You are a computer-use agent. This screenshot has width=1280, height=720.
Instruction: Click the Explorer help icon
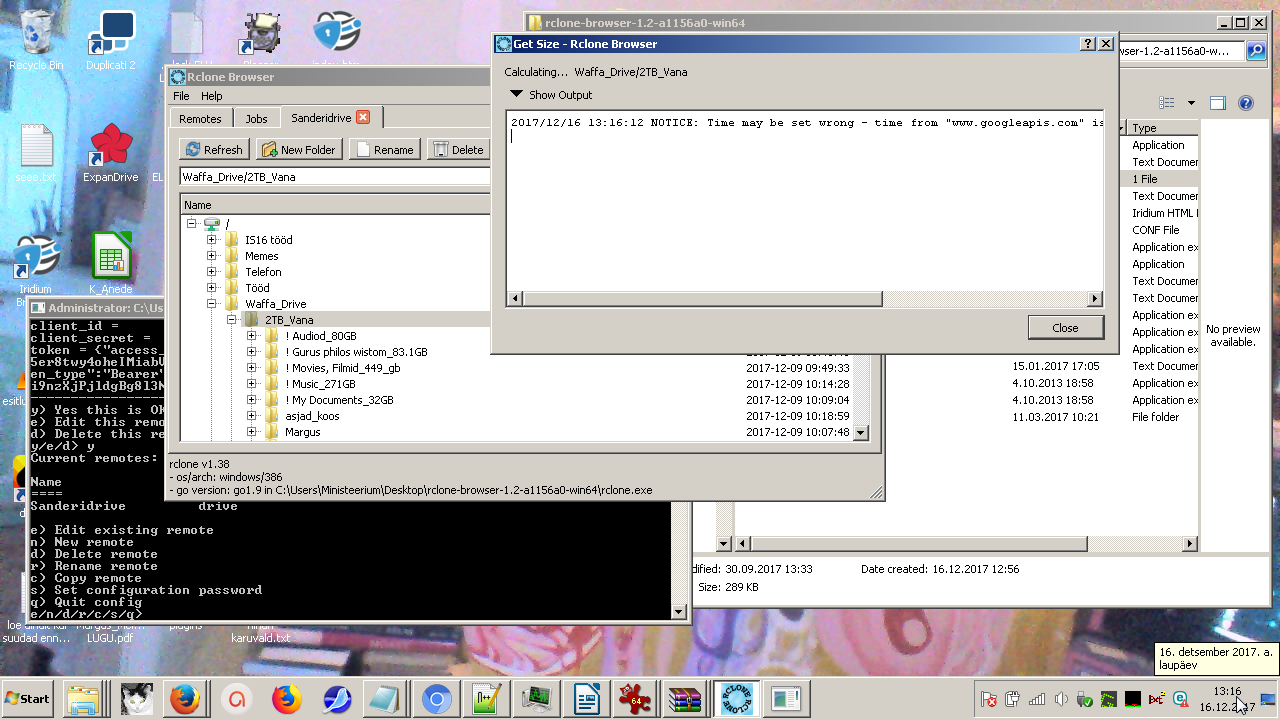pos(1246,103)
